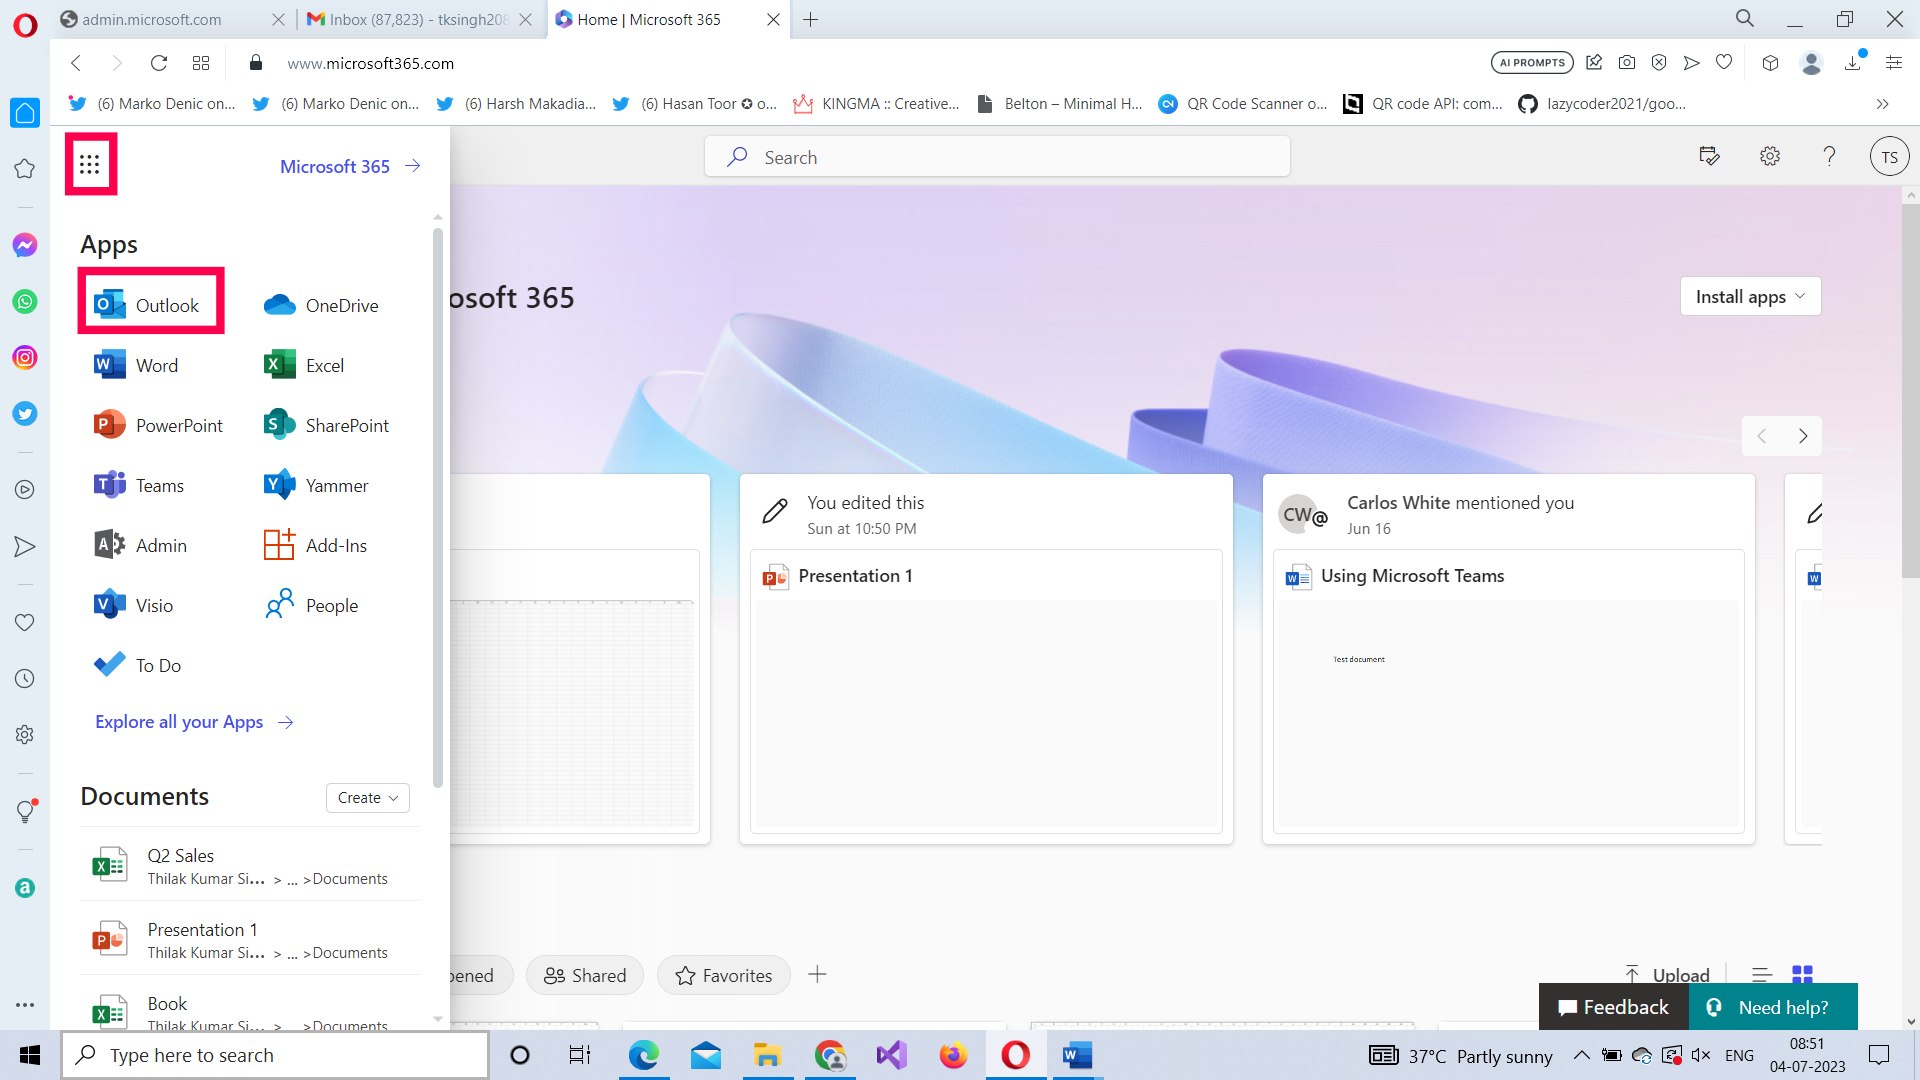Open the Presentation 1 recommended card
1920x1080 pixels.
pyautogui.click(x=986, y=659)
